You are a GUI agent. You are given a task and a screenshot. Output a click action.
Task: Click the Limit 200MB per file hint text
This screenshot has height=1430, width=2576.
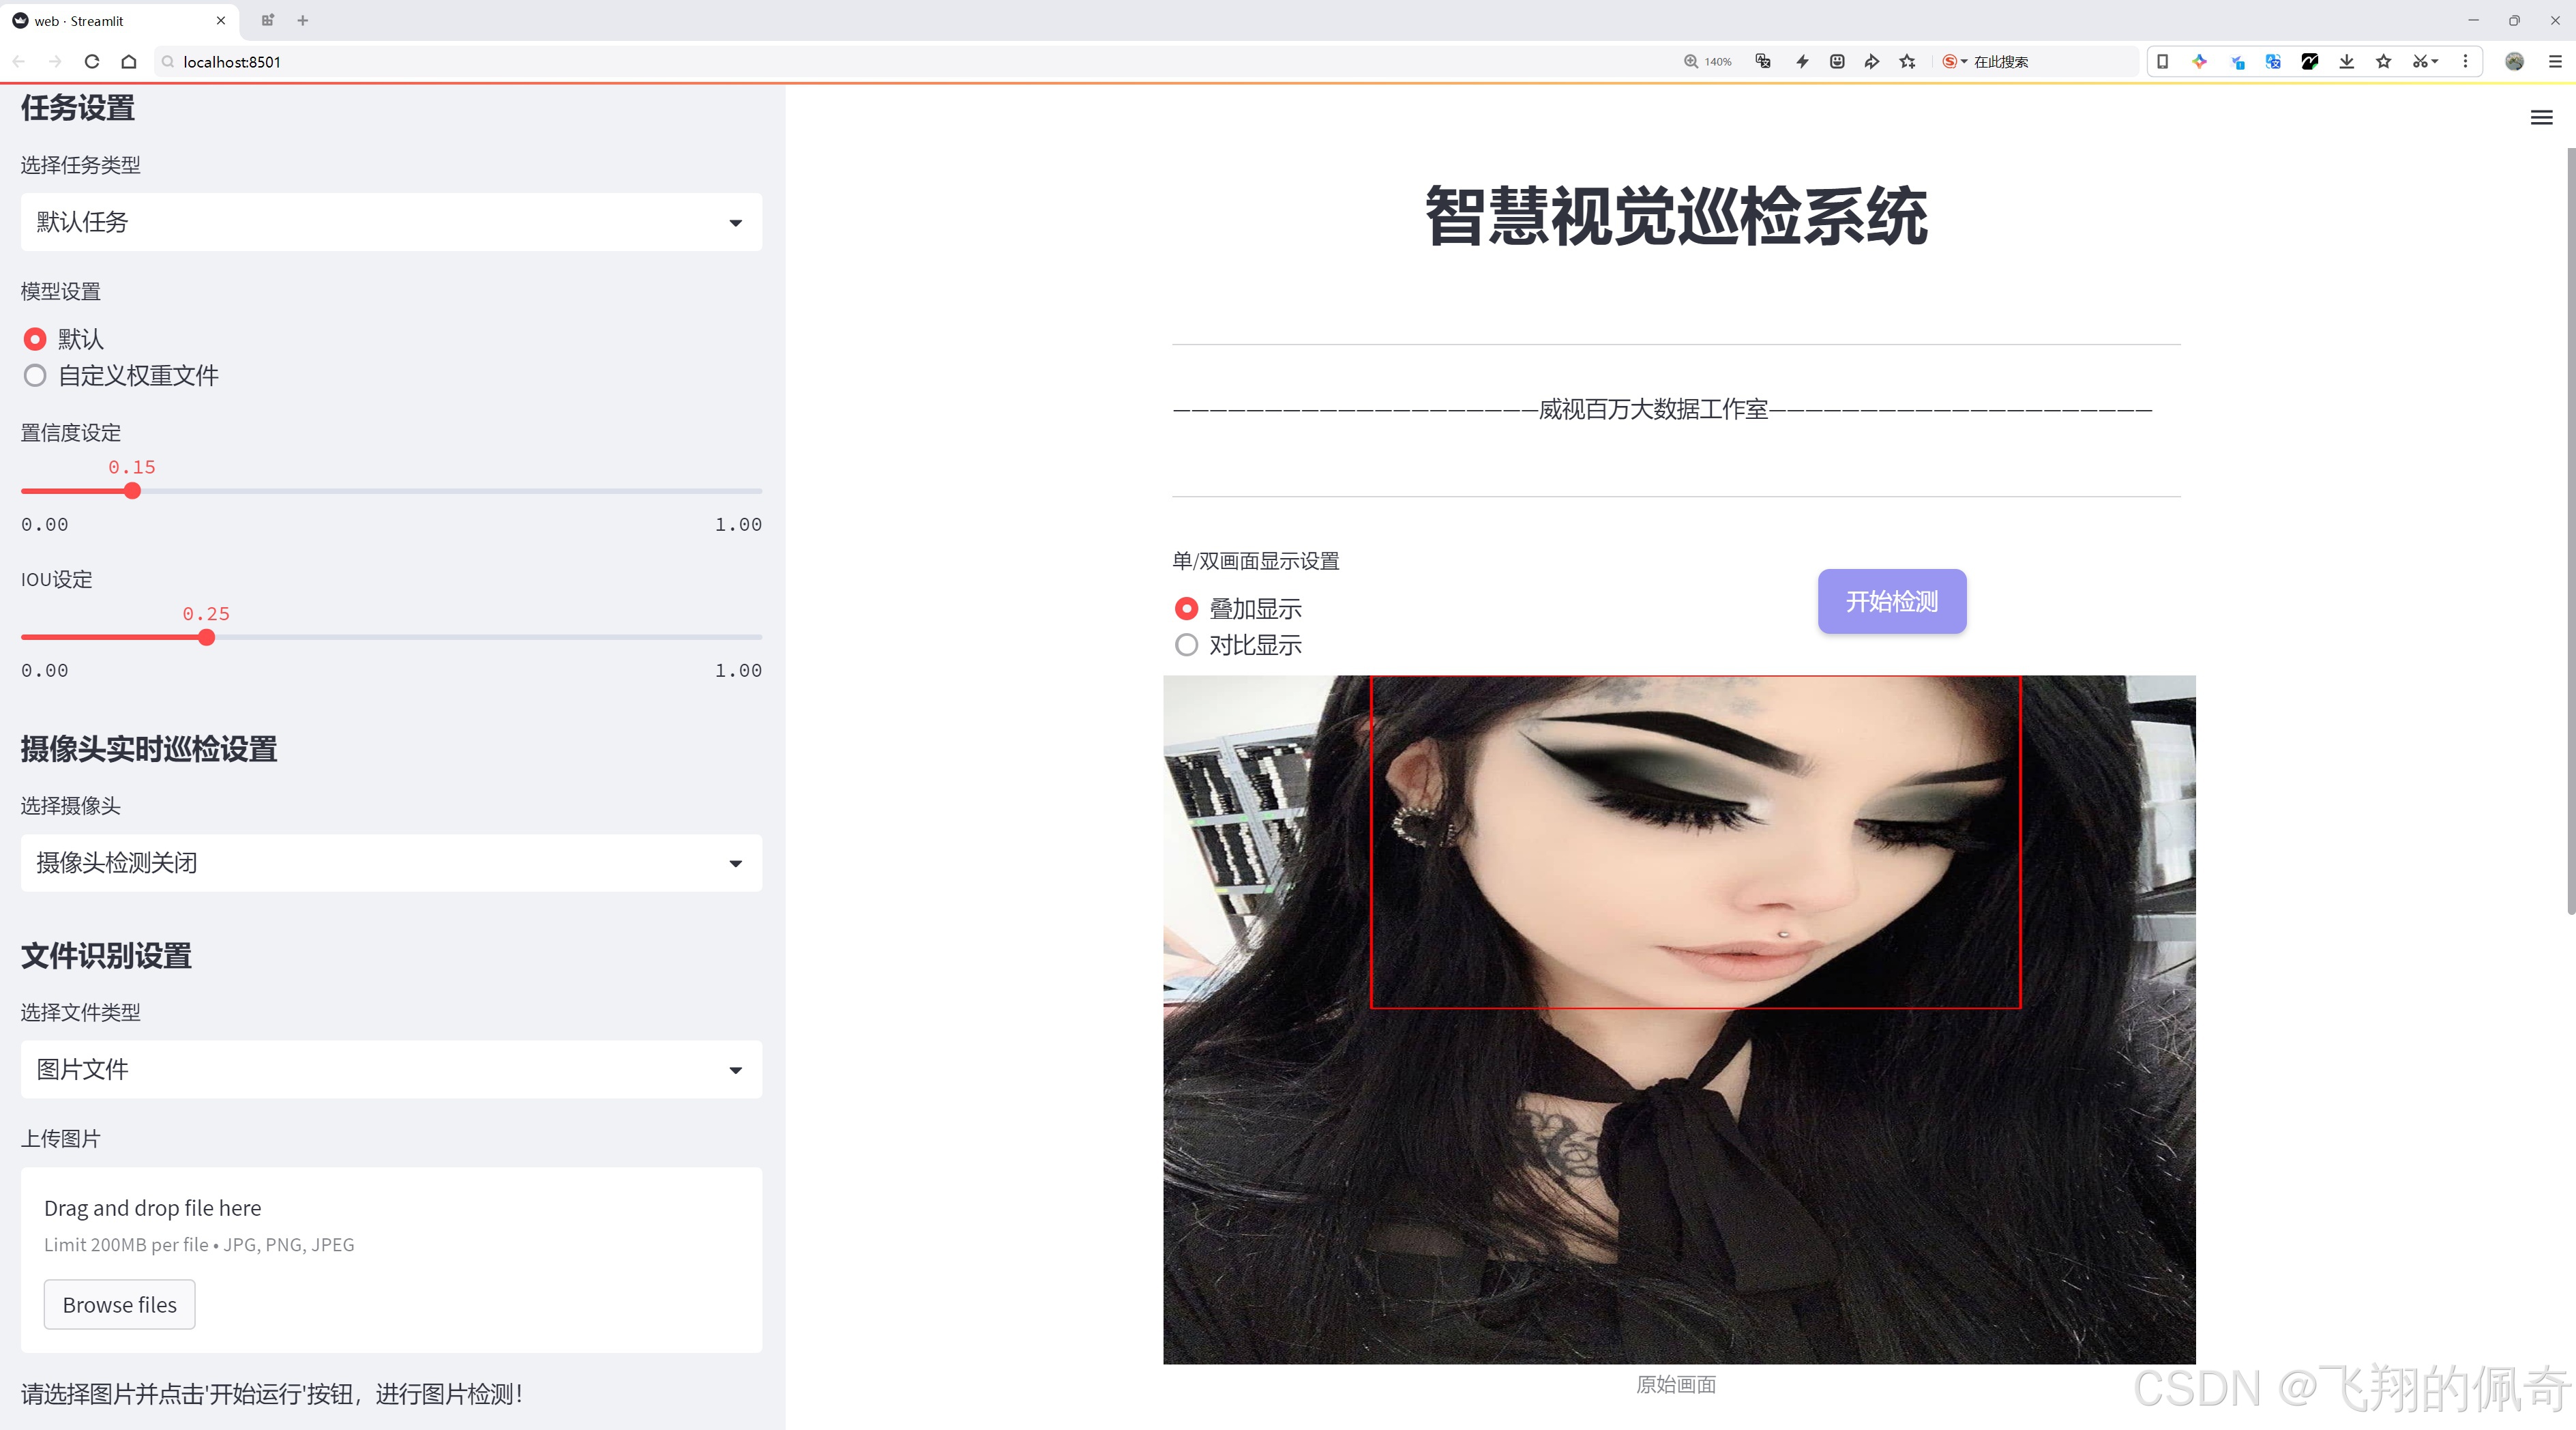pyautogui.click(x=199, y=1245)
